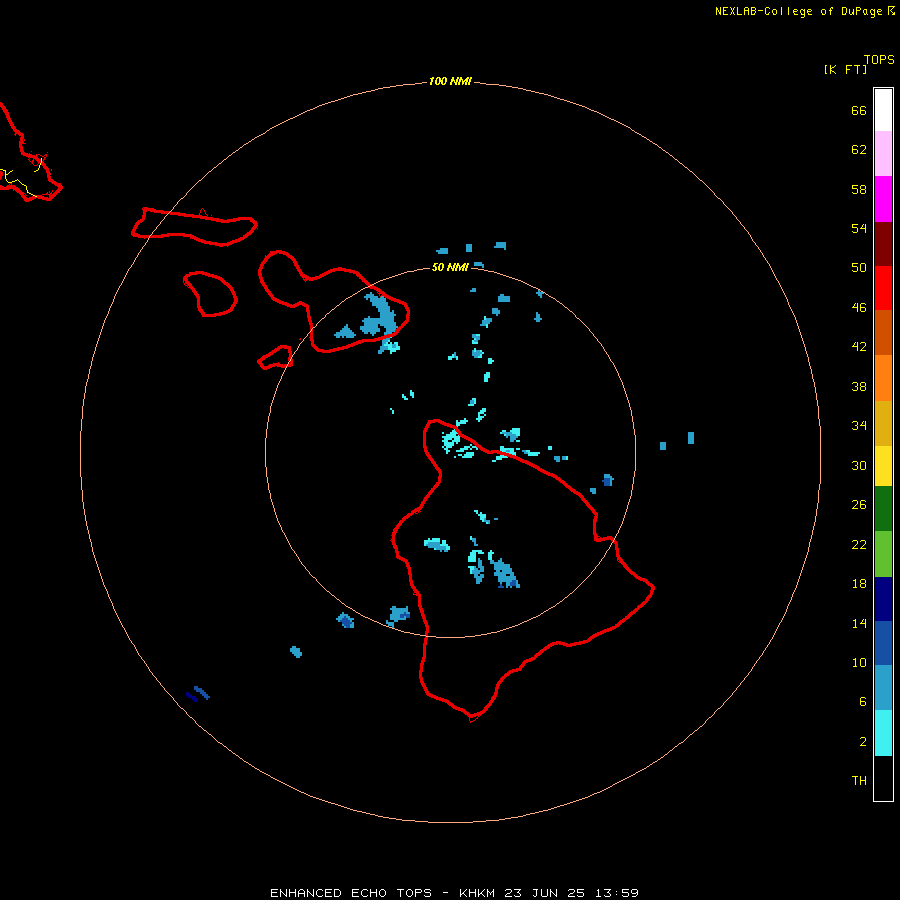Click the '22' legend value label
The image size is (900, 900).
pyautogui.click(x=859, y=545)
